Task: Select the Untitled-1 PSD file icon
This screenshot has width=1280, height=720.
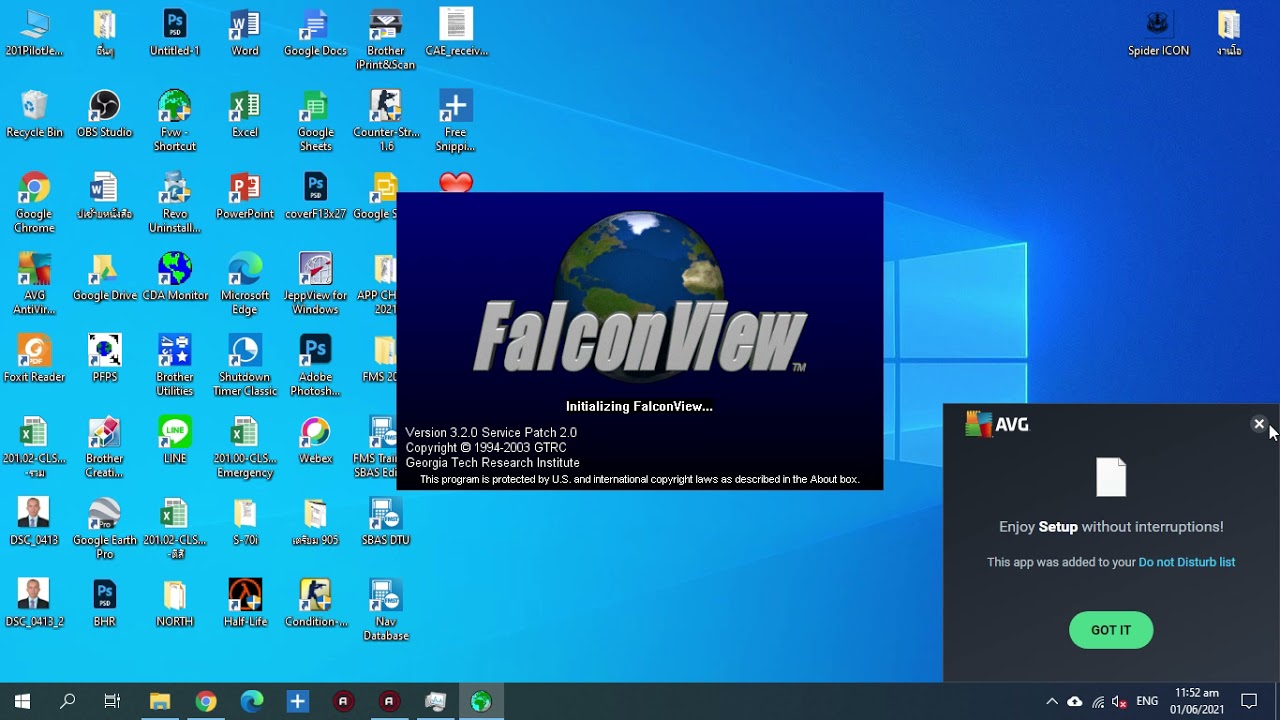Action: 174,32
